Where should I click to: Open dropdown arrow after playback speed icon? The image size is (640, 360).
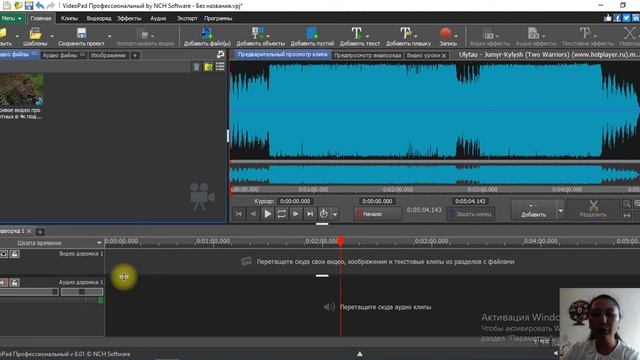pos(335,214)
